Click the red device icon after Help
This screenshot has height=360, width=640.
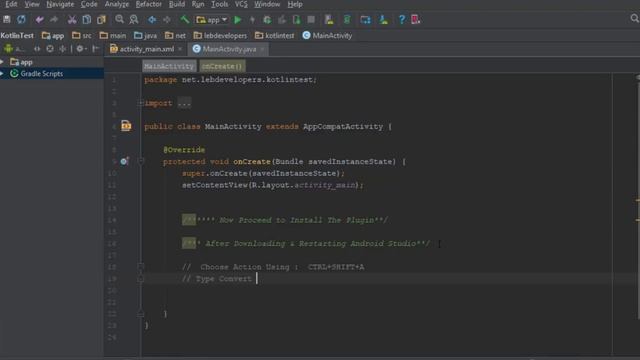pos(416,19)
